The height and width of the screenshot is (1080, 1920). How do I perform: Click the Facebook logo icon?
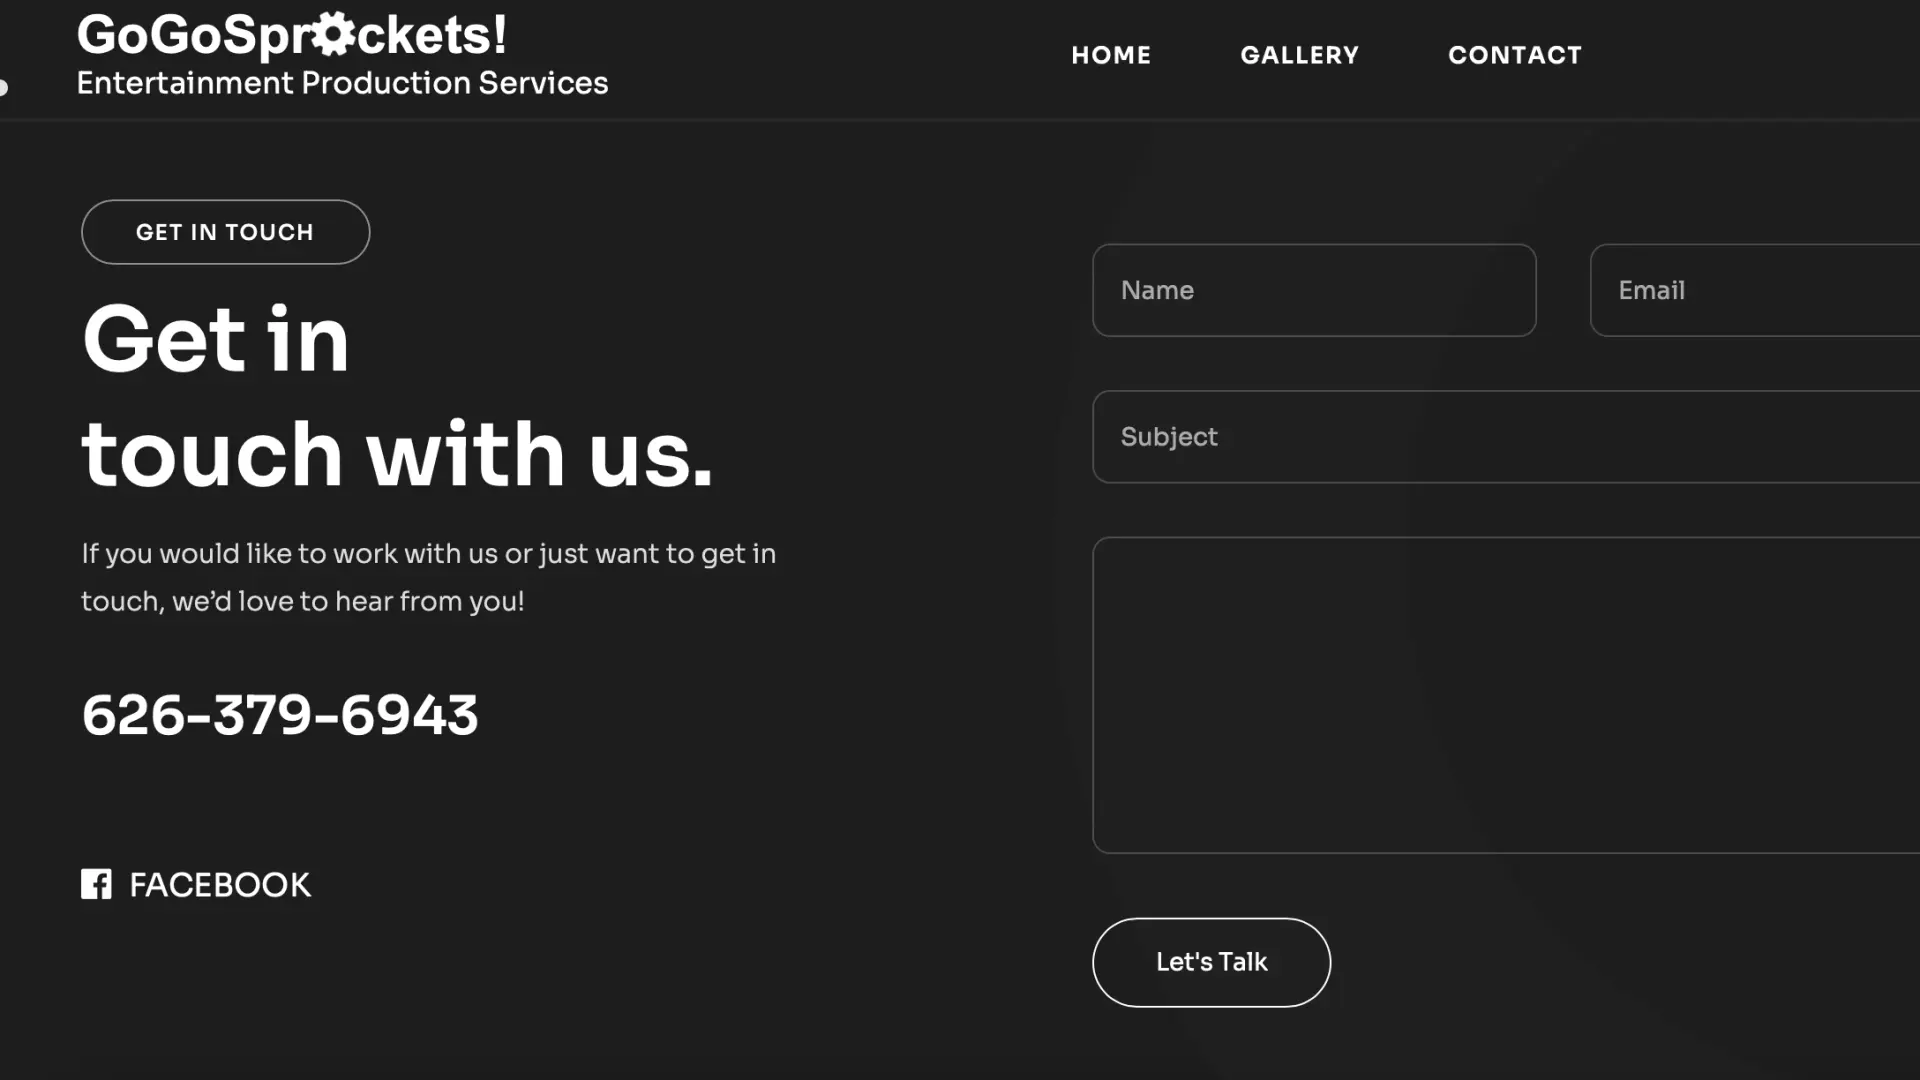[x=96, y=884]
